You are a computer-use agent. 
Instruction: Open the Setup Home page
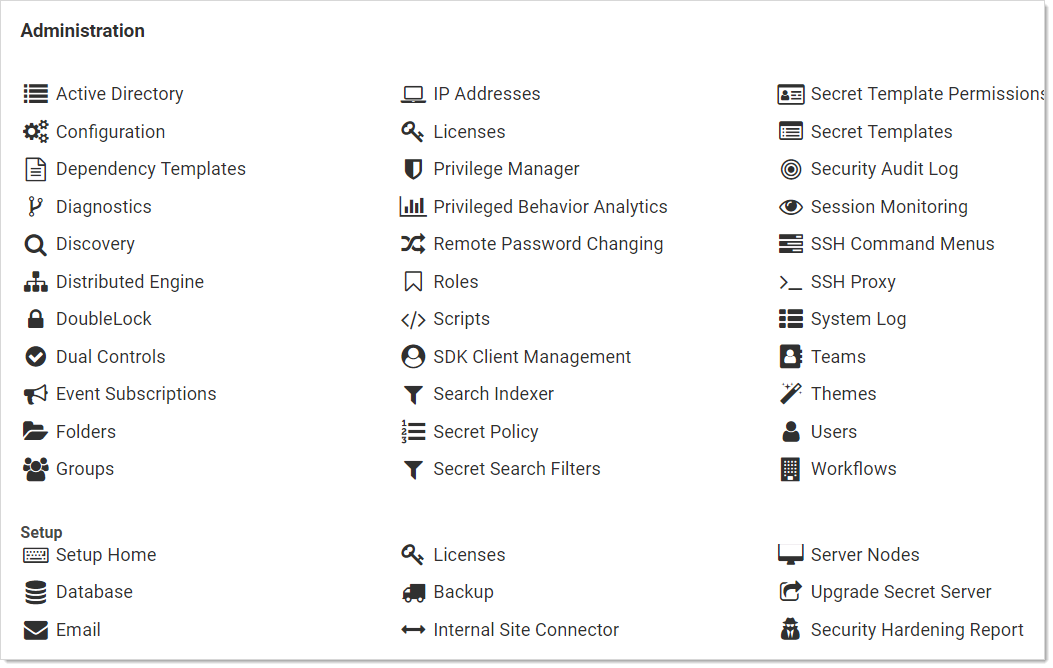click(x=106, y=555)
